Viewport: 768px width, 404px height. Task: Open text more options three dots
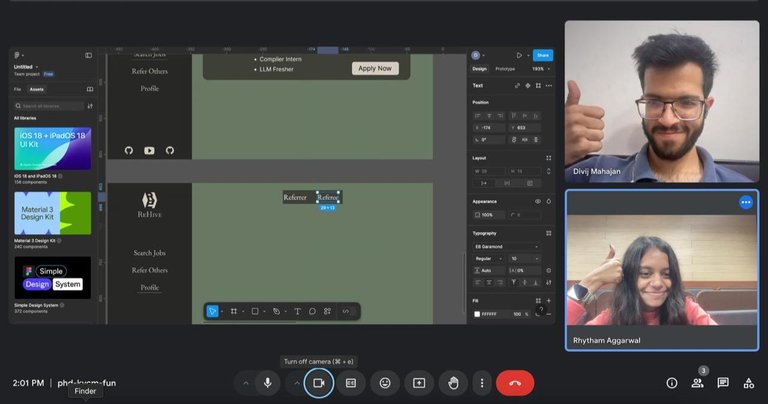coord(549,86)
